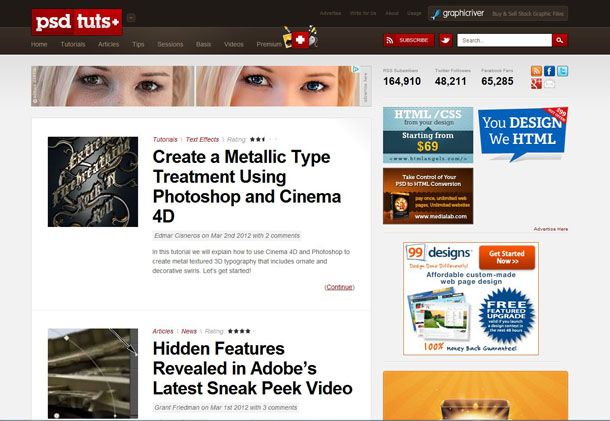Open the metallic type tutorial thumbnail
Screen dimensions: 610x421
[x=93, y=182]
